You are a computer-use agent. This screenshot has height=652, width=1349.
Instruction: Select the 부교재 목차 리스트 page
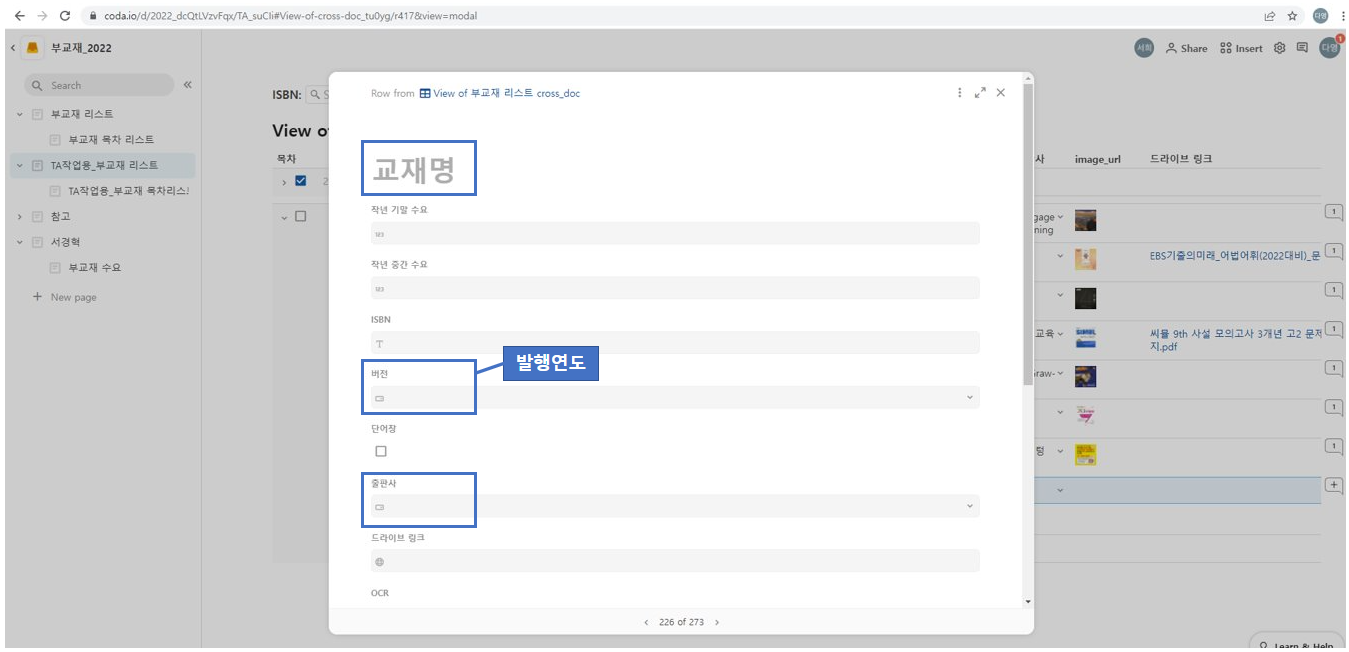[111, 139]
